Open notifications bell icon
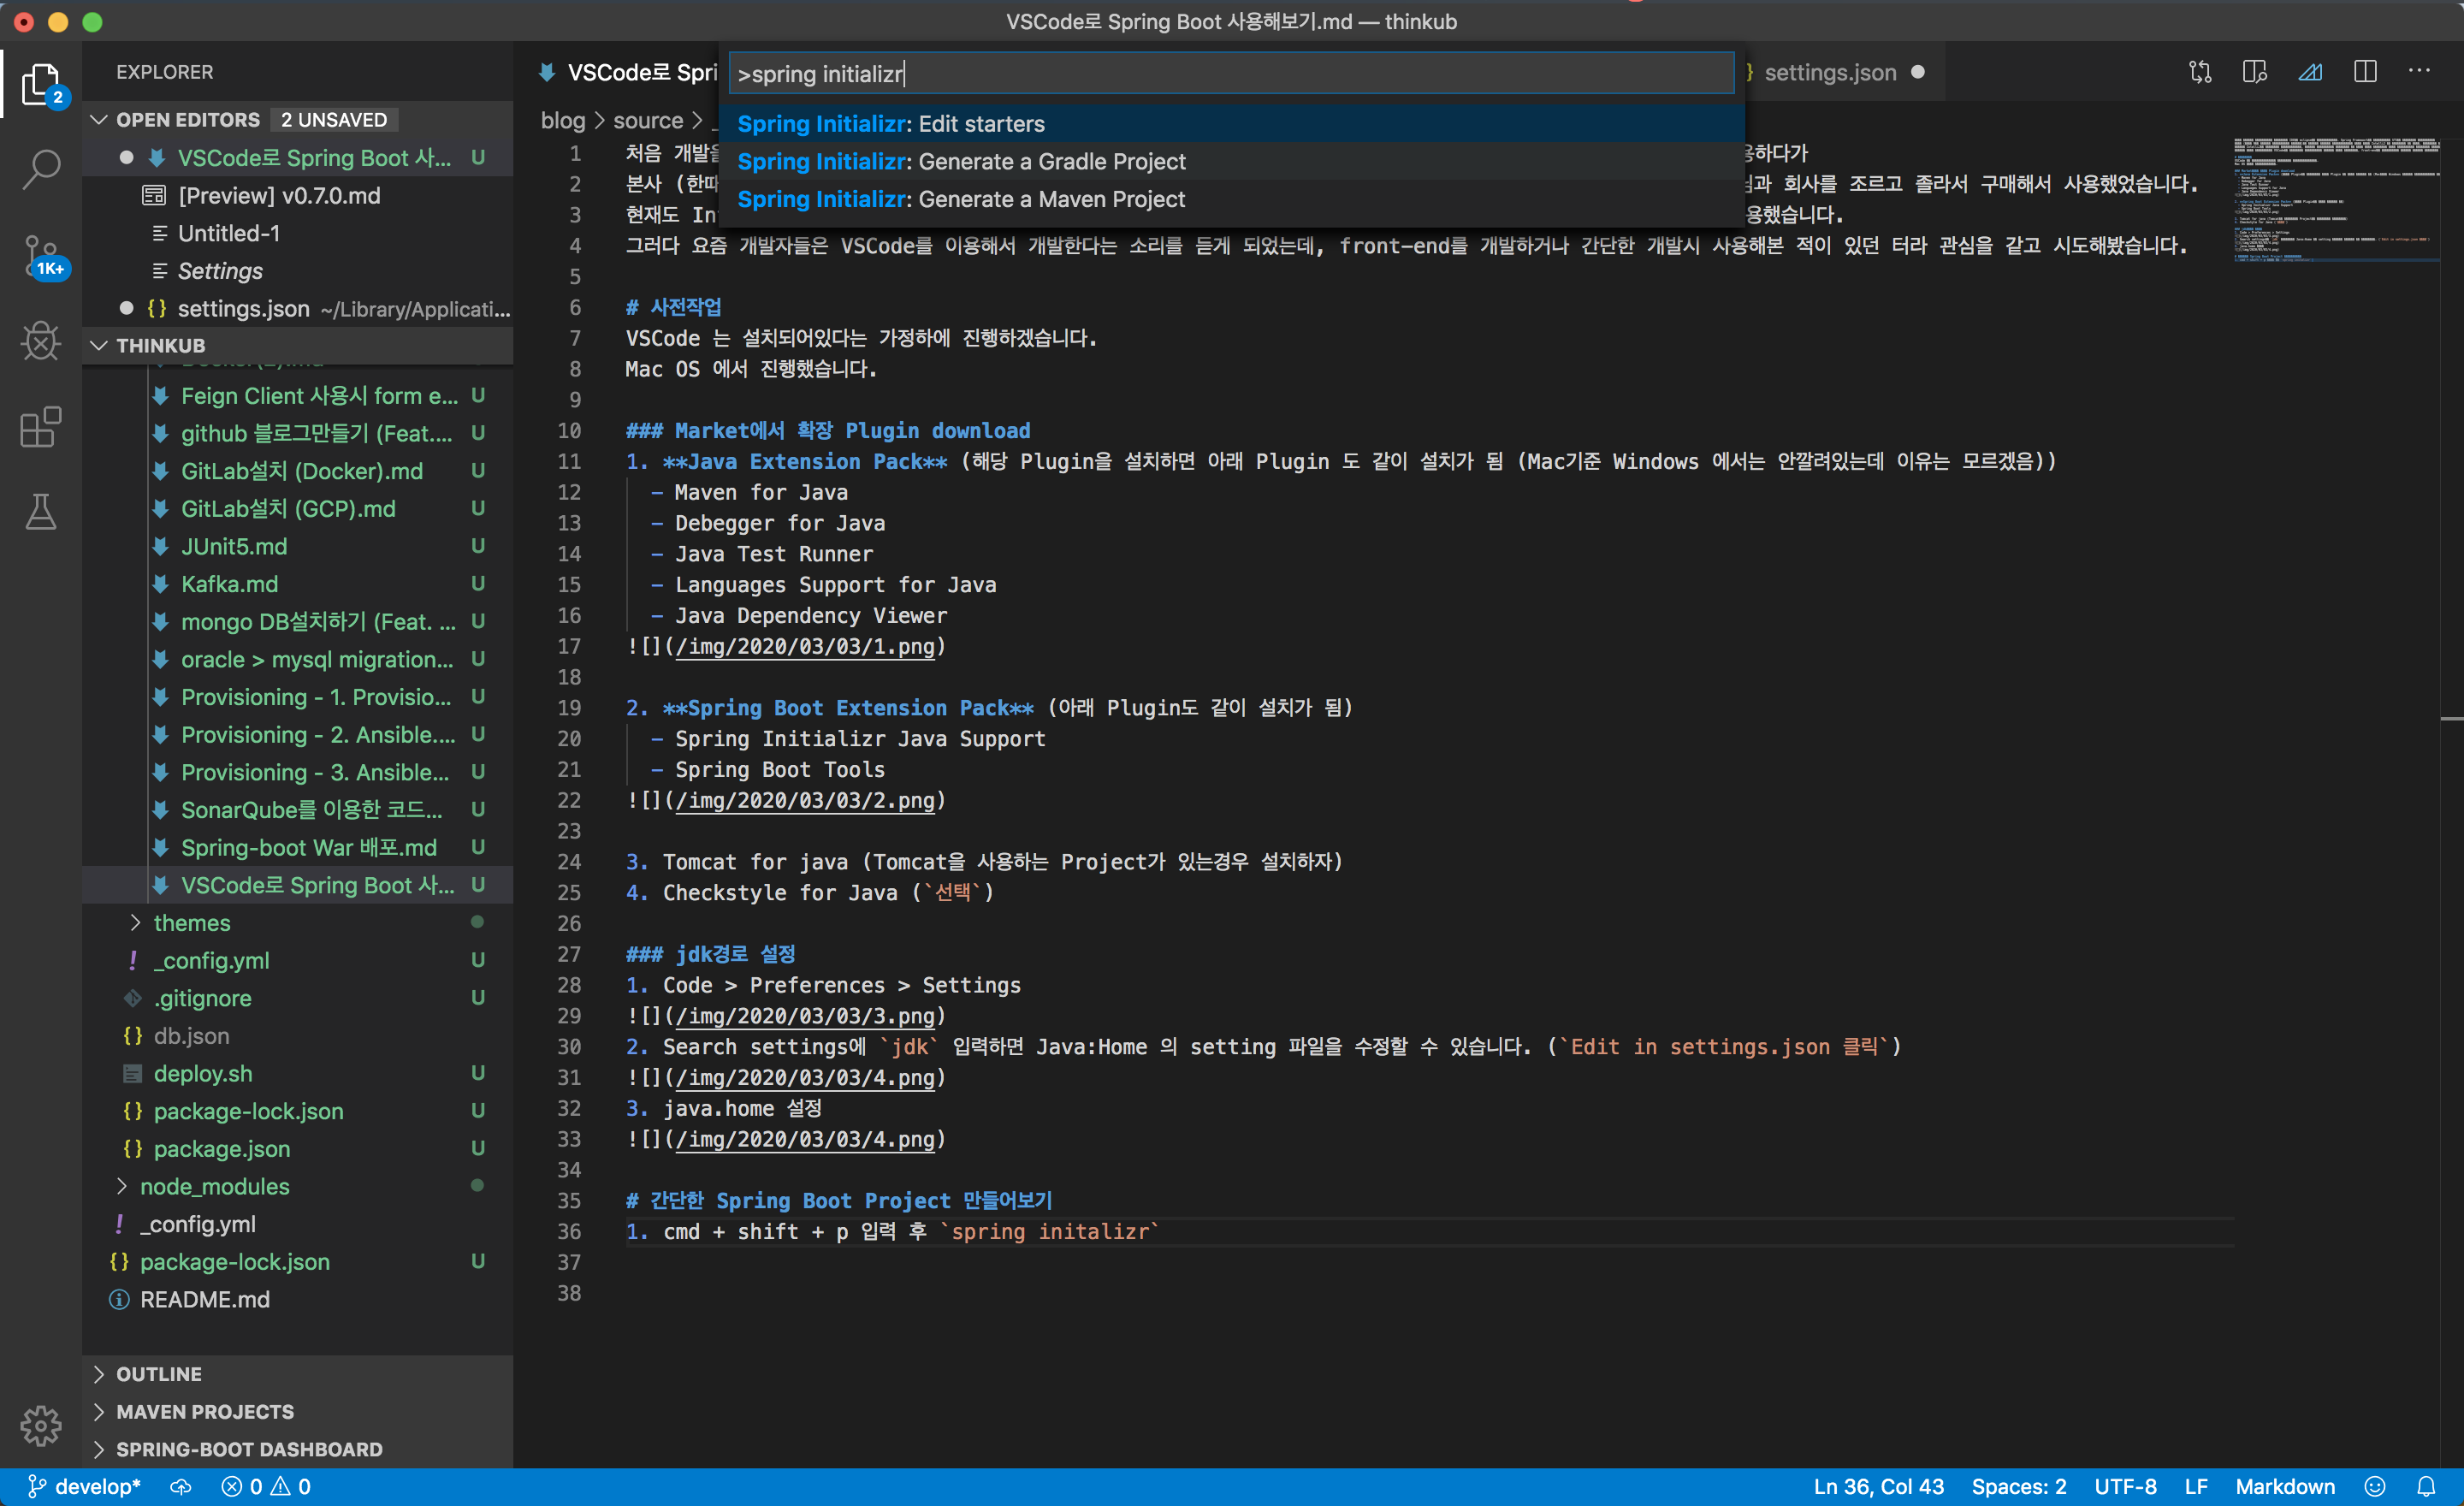This screenshot has width=2464, height=1506. coord(2426,1487)
